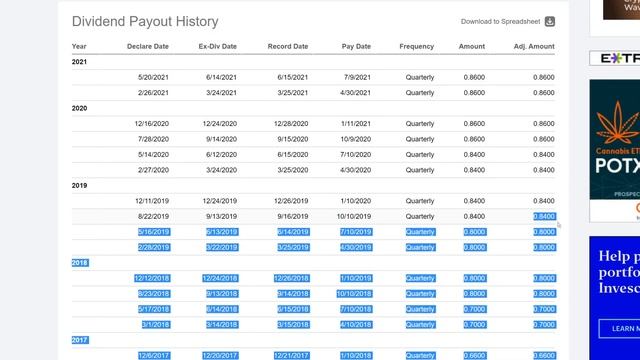Viewport: 640px width, 360px height.
Task: Open the POTX Cannabis ETF advertisement
Action: click(615, 151)
